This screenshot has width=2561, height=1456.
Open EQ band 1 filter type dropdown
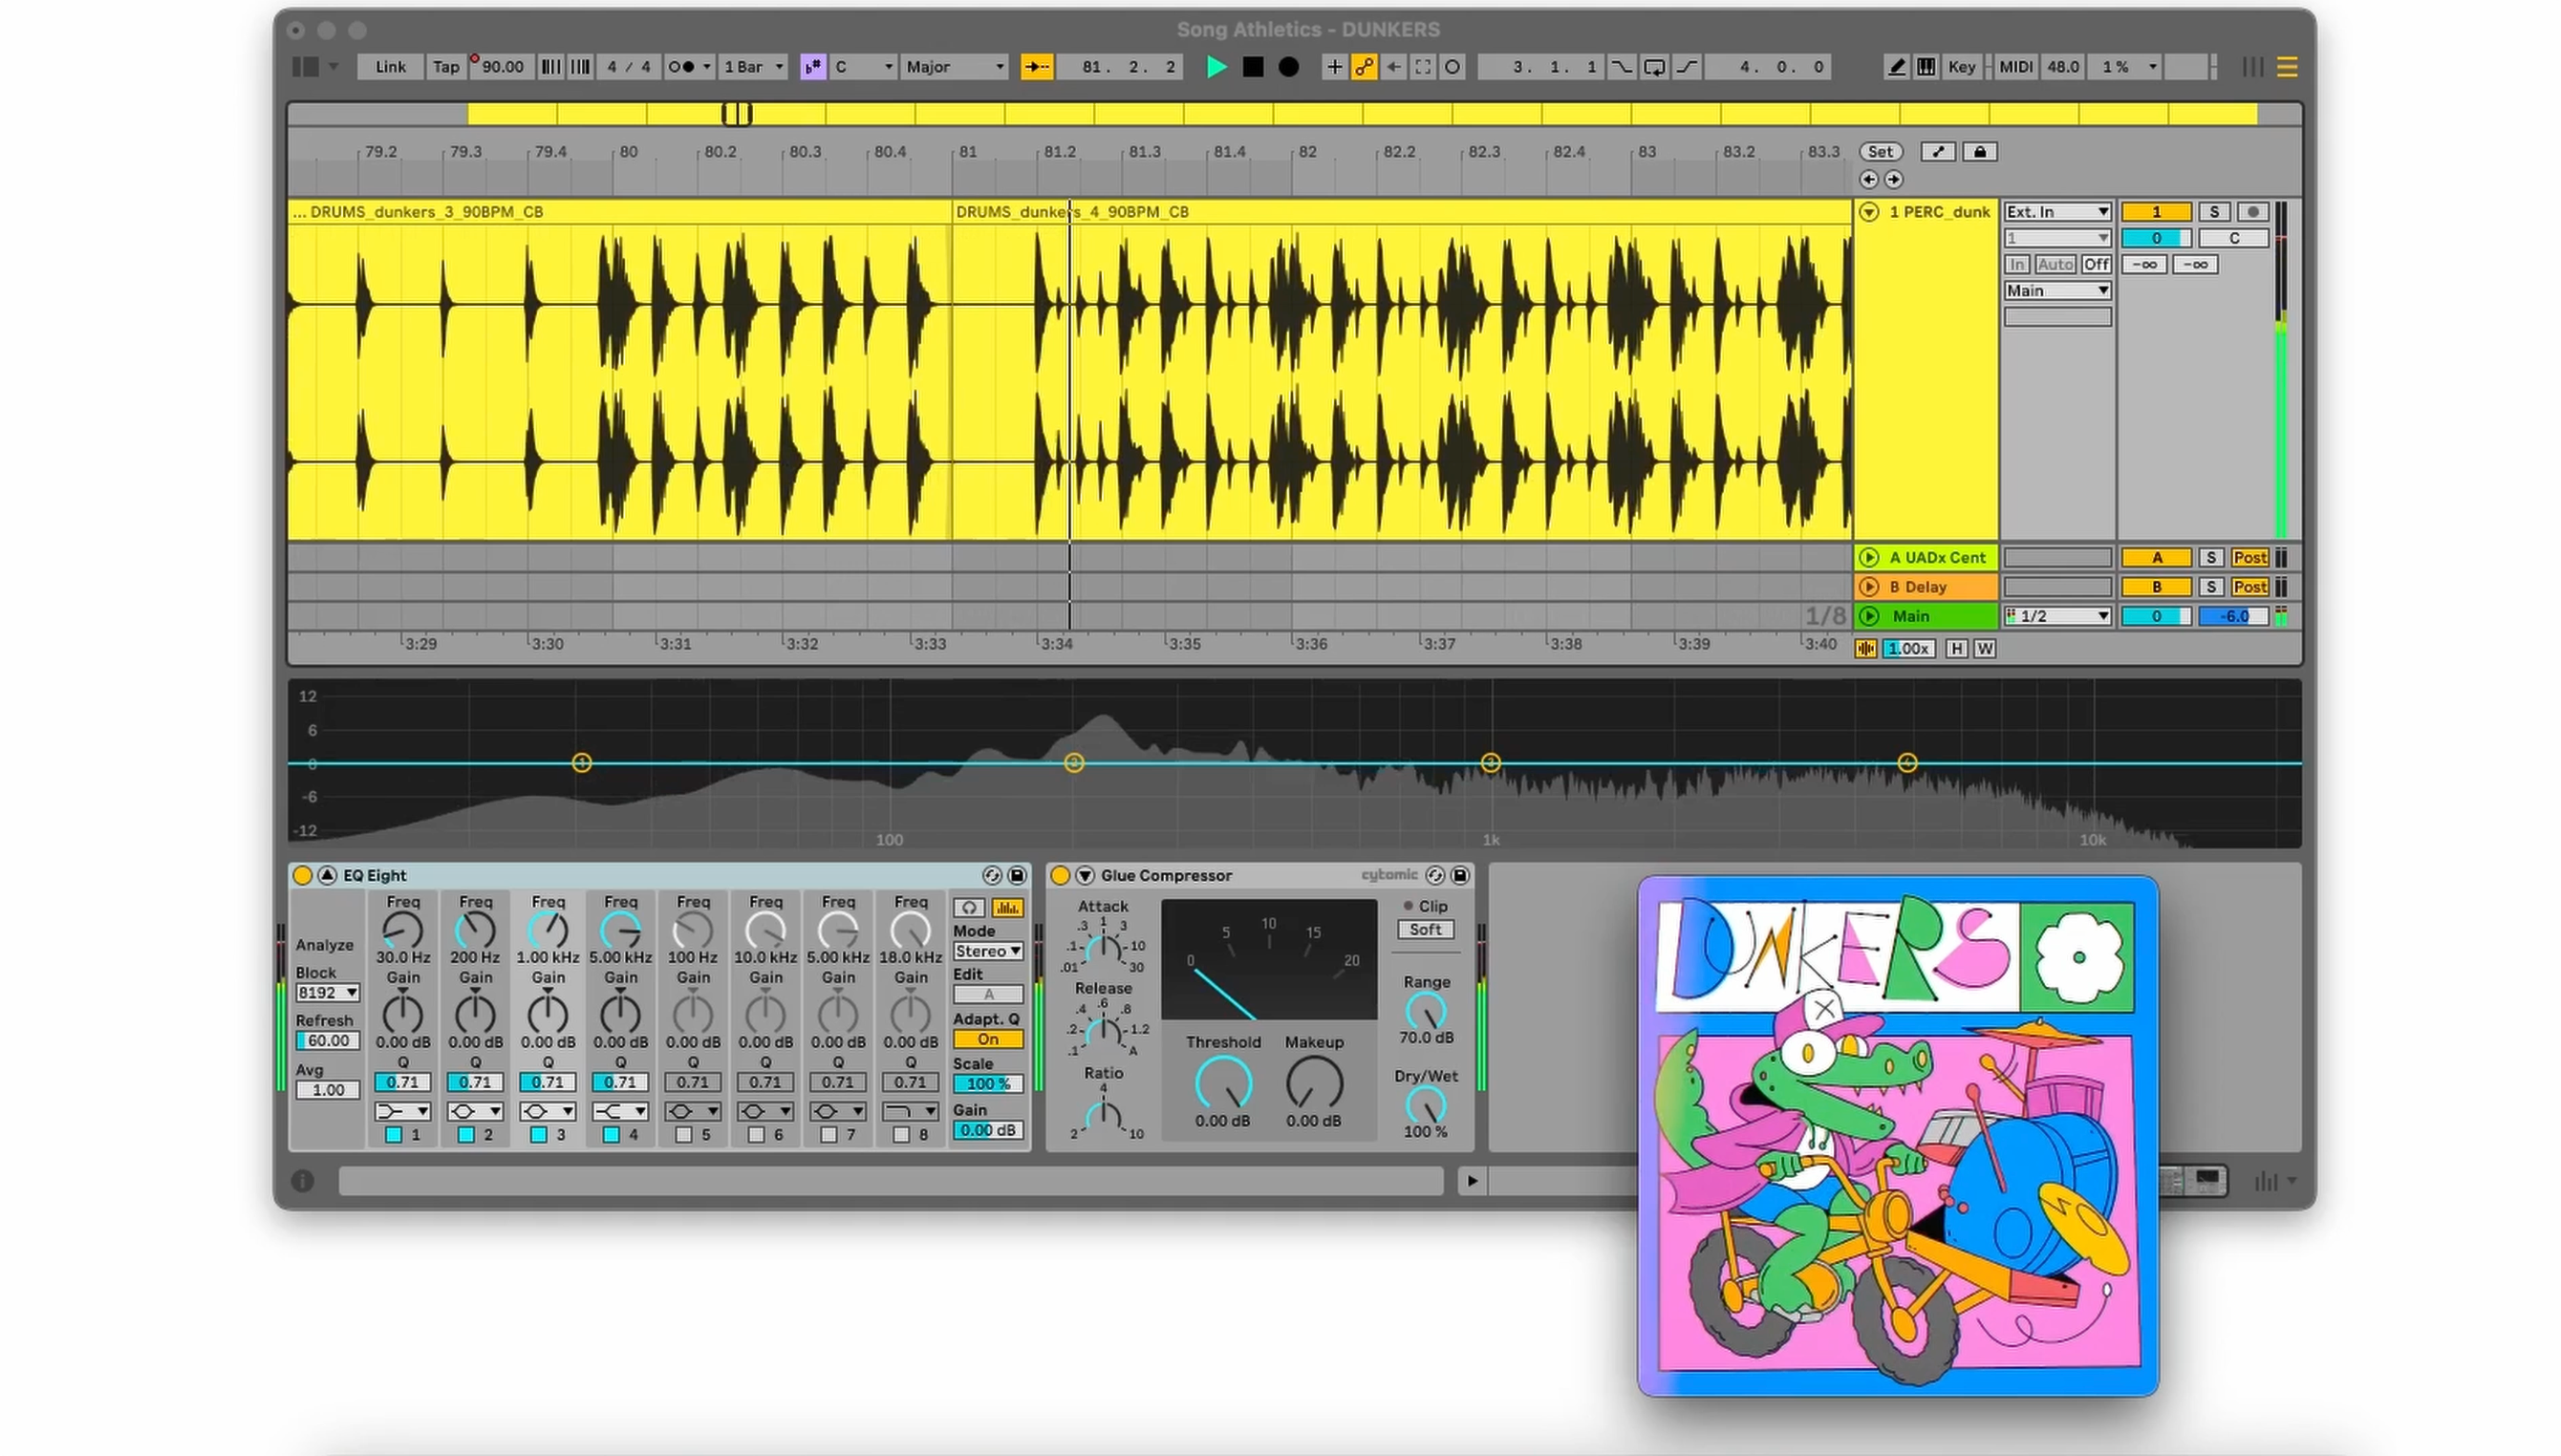402,1112
